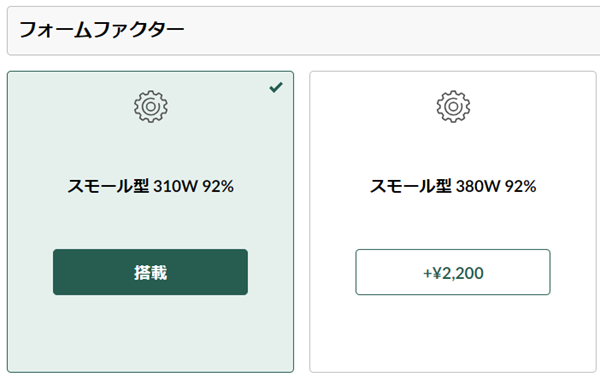Click the 搭載 label inside green button

pyautogui.click(x=150, y=273)
